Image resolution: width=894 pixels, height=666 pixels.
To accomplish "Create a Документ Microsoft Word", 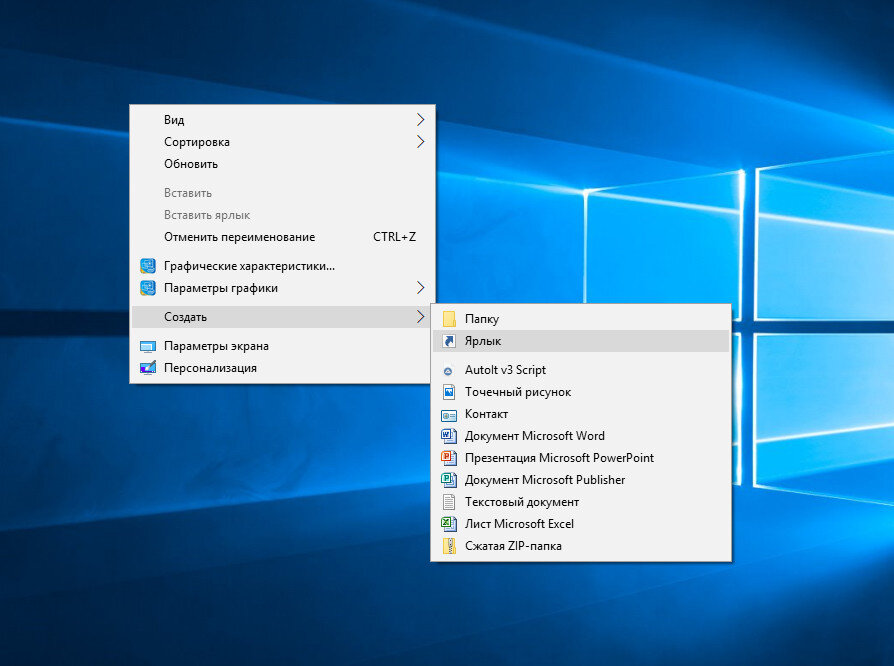I will click(581, 436).
